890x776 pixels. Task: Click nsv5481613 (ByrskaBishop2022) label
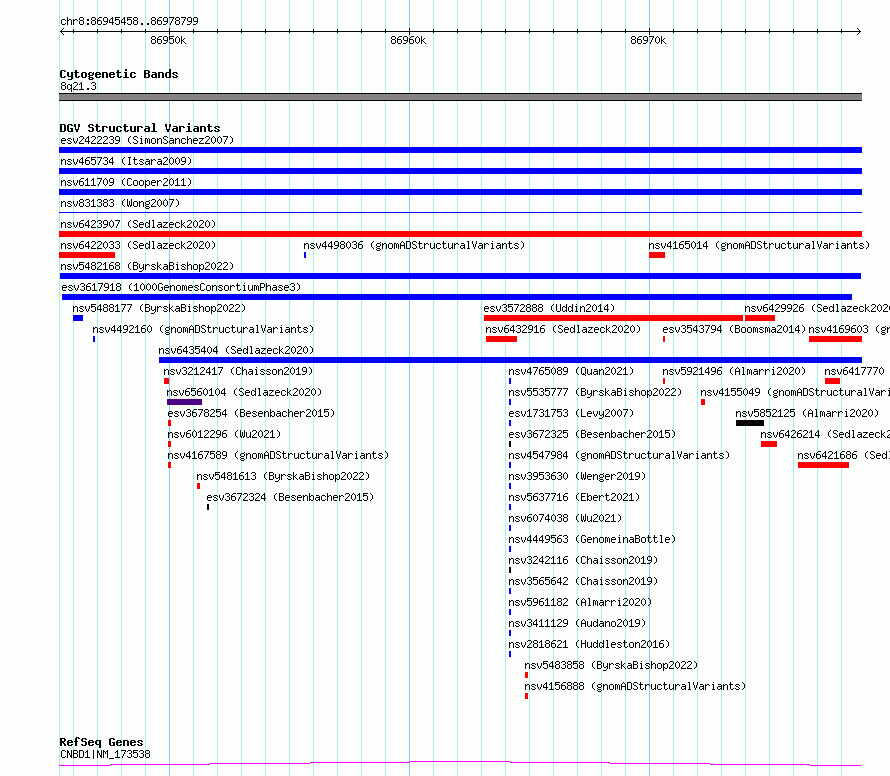coord(283,476)
